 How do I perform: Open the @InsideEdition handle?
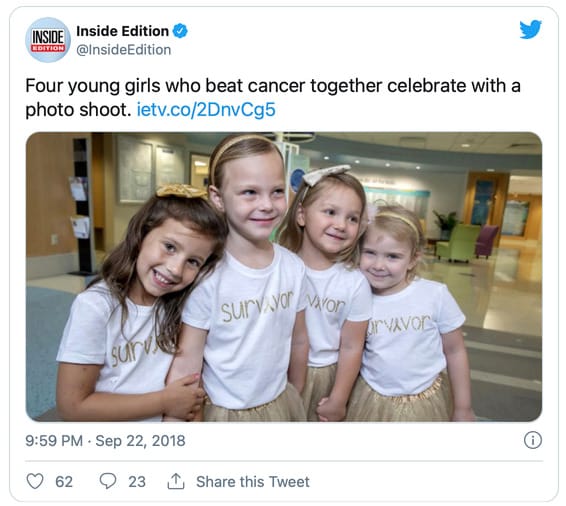[123, 50]
